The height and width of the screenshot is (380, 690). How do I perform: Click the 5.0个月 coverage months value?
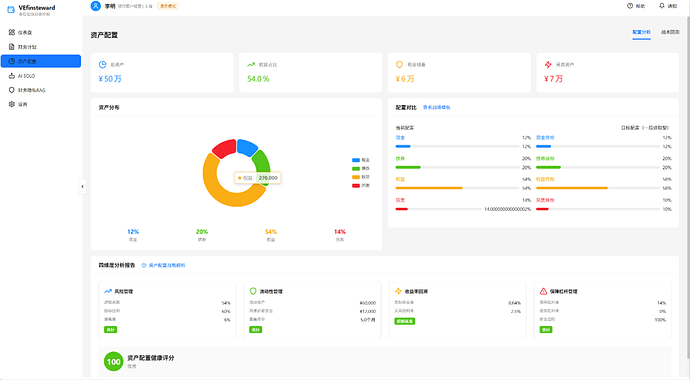click(368, 320)
